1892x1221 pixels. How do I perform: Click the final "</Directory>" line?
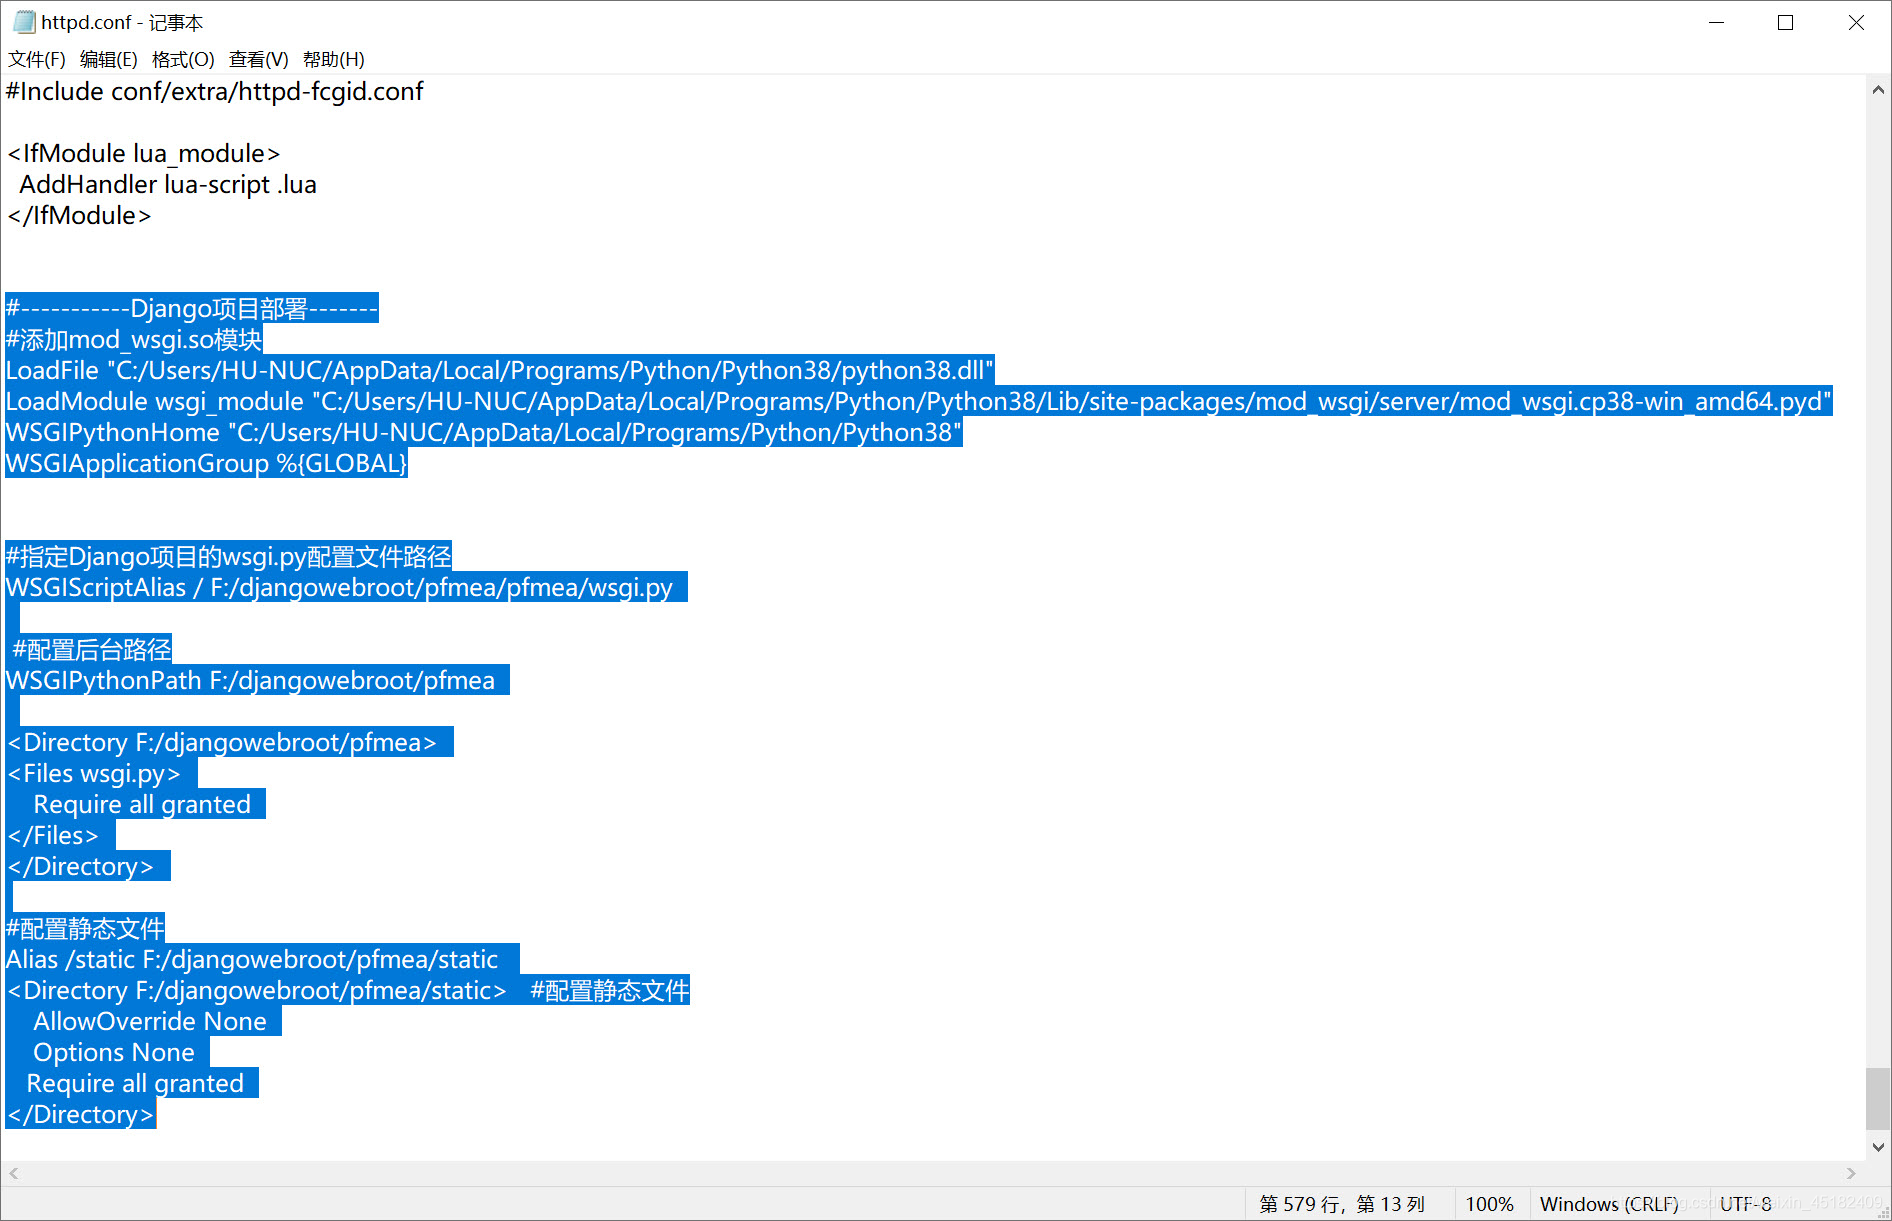coord(81,1114)
